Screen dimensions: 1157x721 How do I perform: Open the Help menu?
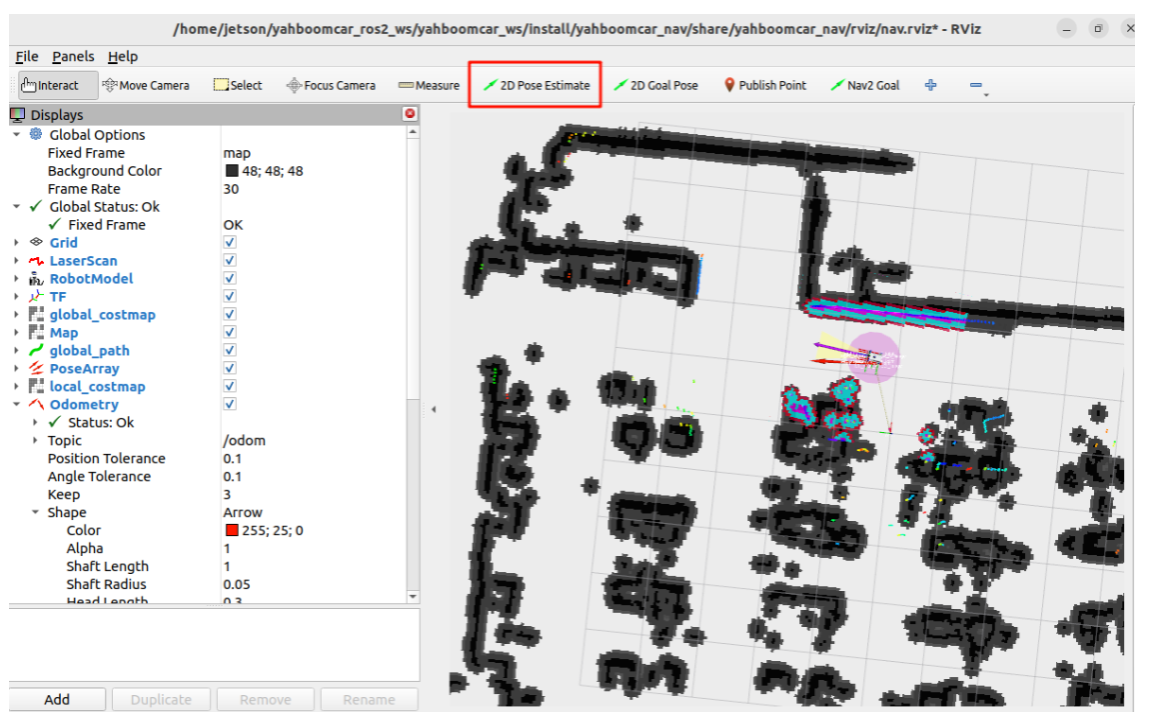point(122,57)
